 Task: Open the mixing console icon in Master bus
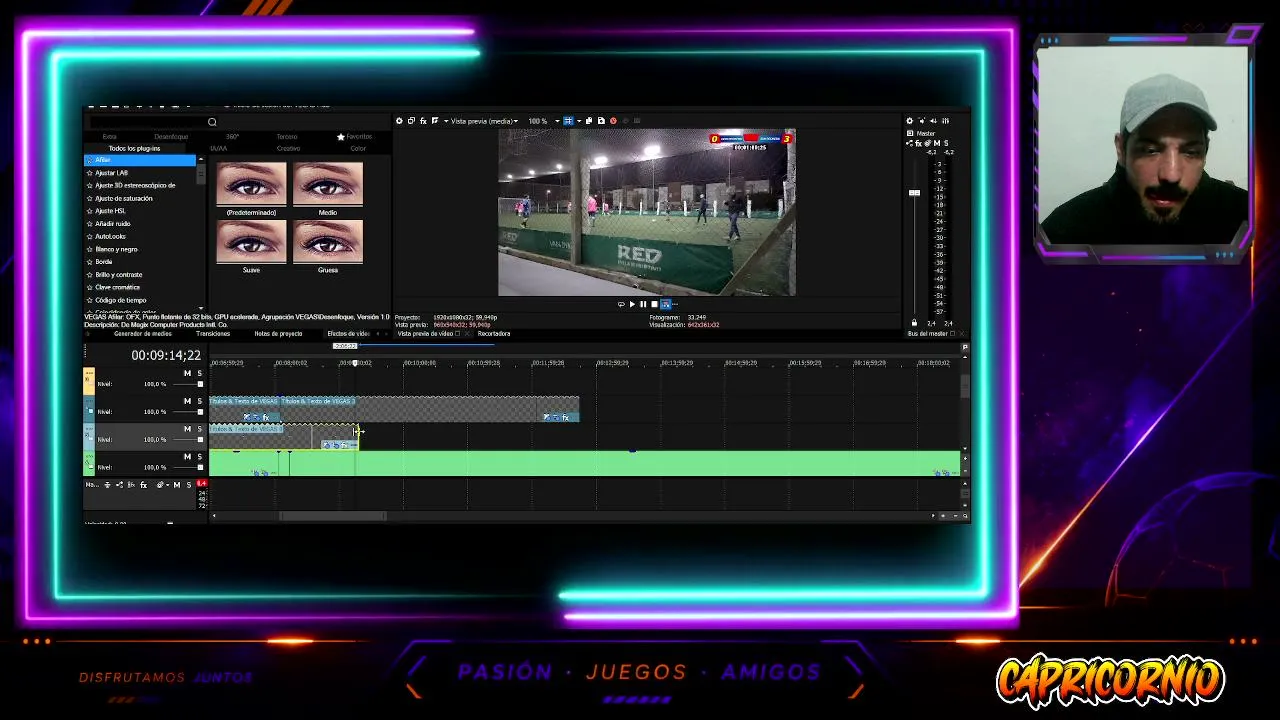(x=945, y=121)
